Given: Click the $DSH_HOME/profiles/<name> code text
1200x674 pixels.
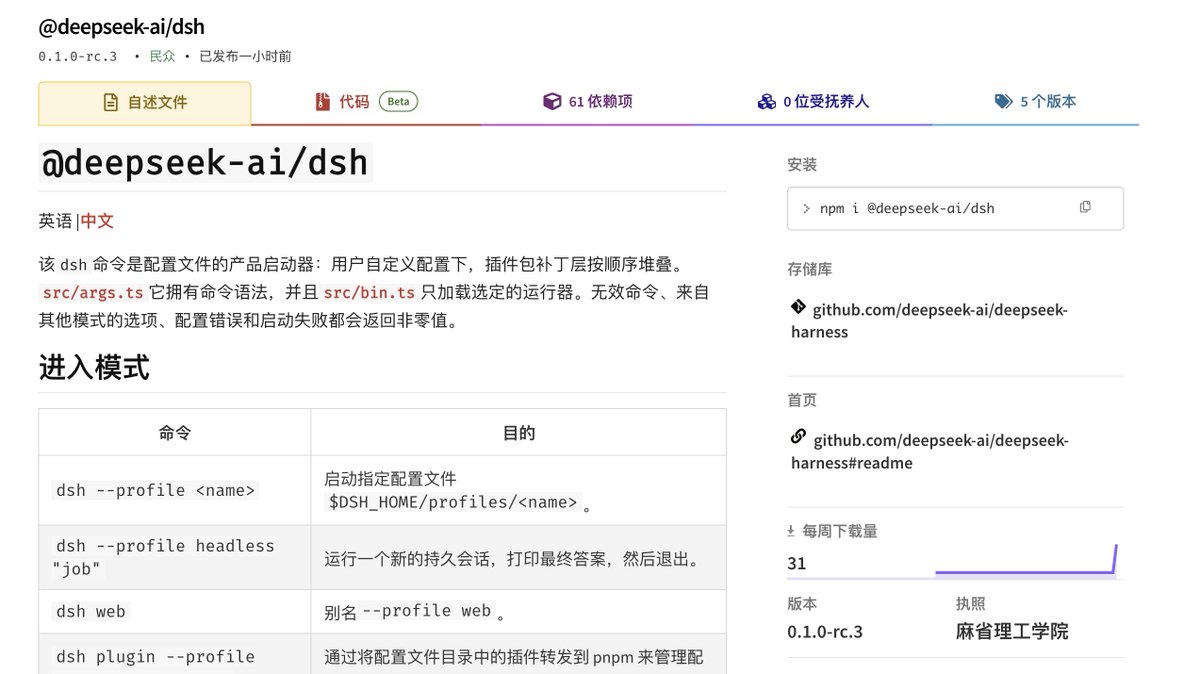Looking at the screenshot, I should tap(453, 502).
